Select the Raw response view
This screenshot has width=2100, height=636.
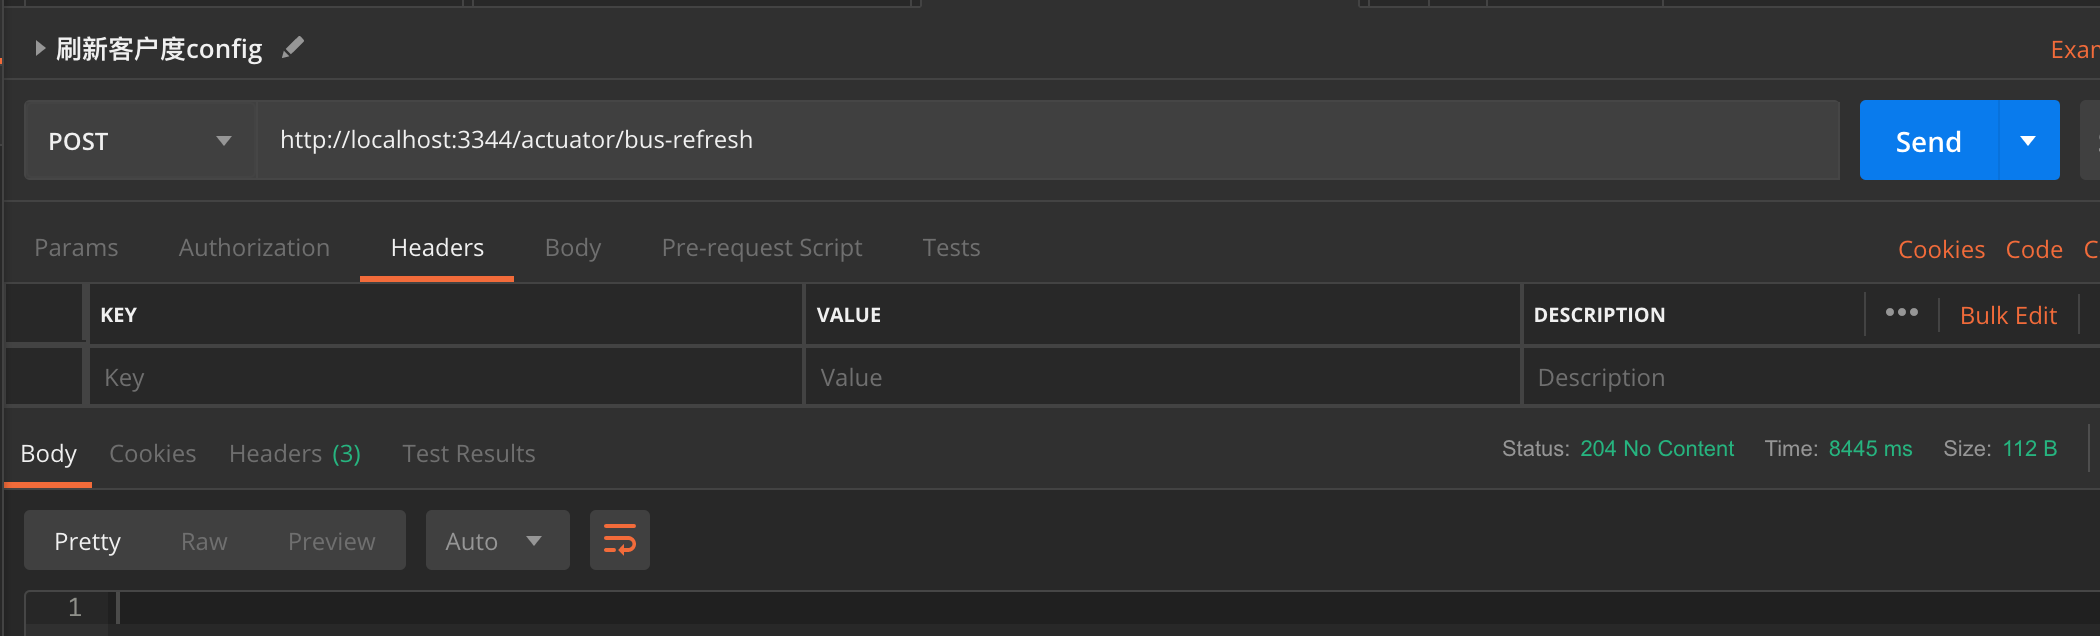204,541
